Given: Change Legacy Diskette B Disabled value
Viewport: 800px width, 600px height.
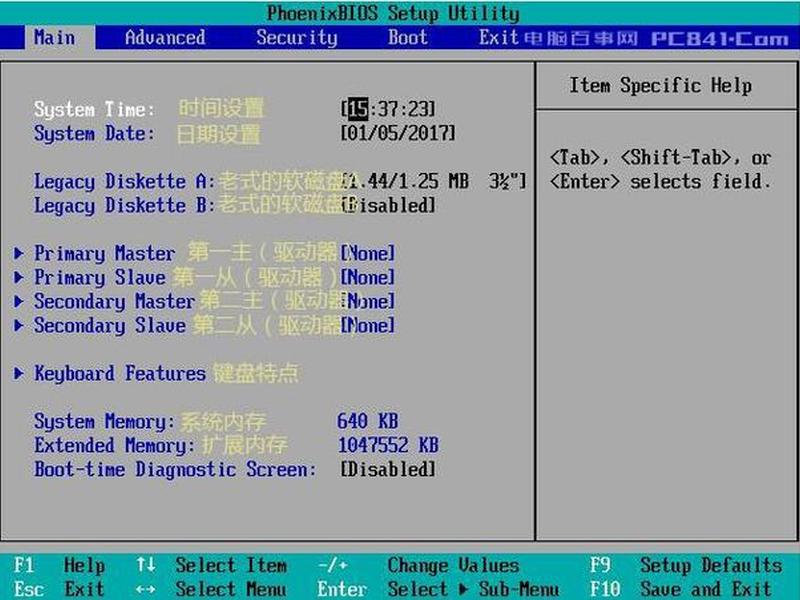Looking at the screenshot, I should click(388, 205).
